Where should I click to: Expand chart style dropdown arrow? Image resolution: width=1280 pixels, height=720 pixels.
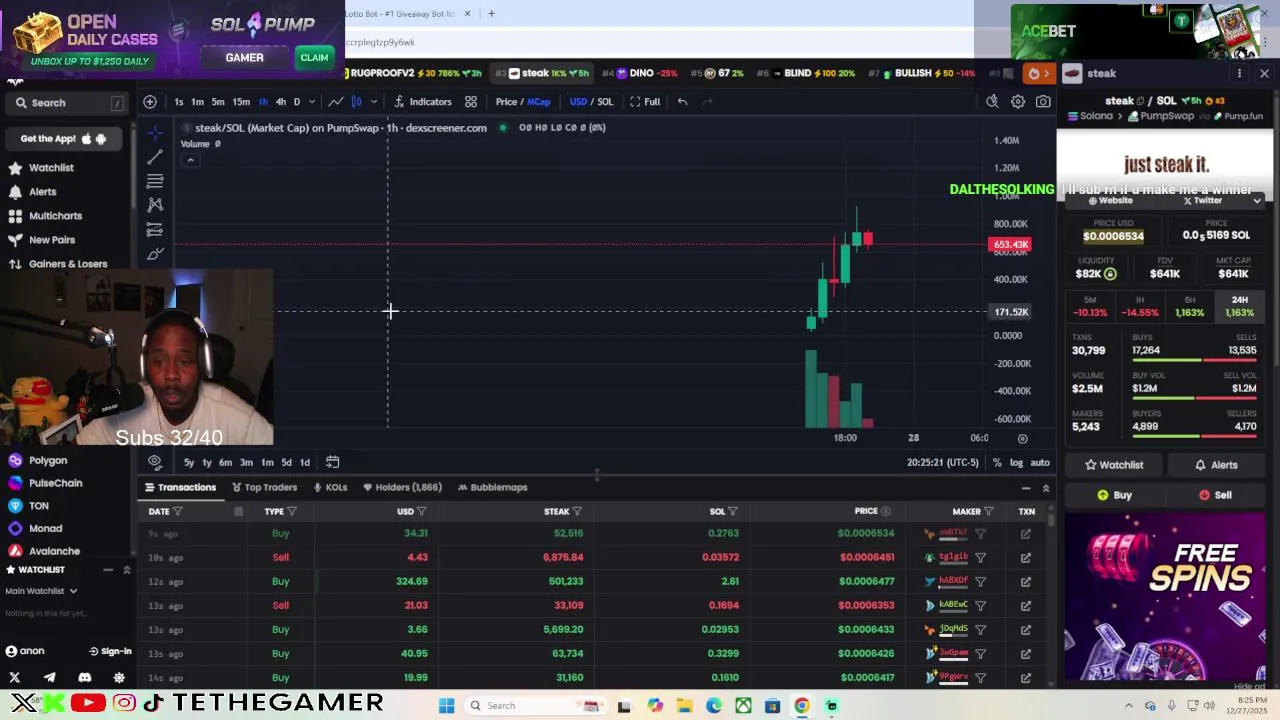coord(374,102)
